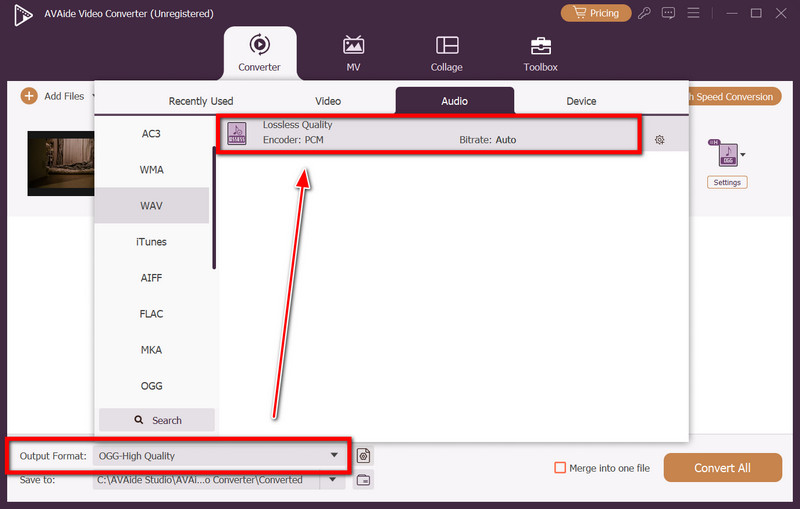Open the feedback chat icon
800x509 pixels.
[668, 13]
